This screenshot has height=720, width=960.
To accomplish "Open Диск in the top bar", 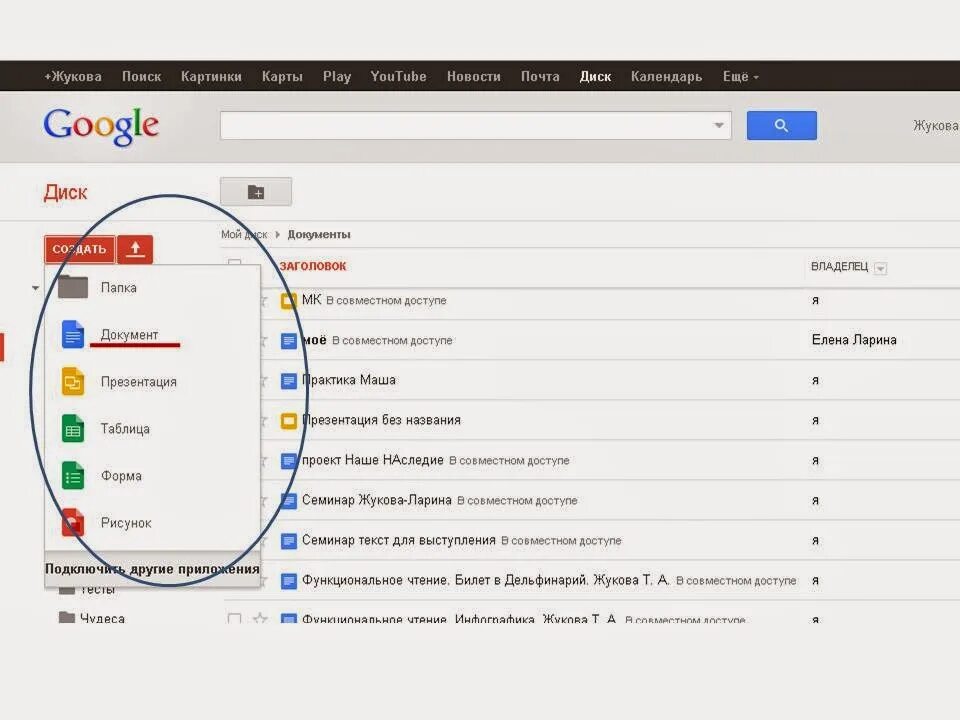I will click(x=595, y=77).
